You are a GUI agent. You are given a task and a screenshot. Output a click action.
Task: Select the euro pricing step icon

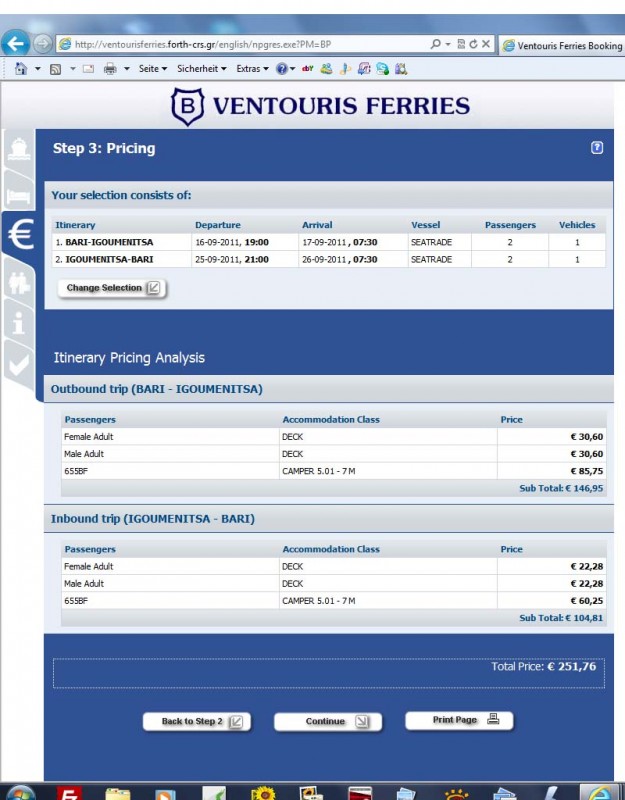pyautogui.click(x=20, y=234)
